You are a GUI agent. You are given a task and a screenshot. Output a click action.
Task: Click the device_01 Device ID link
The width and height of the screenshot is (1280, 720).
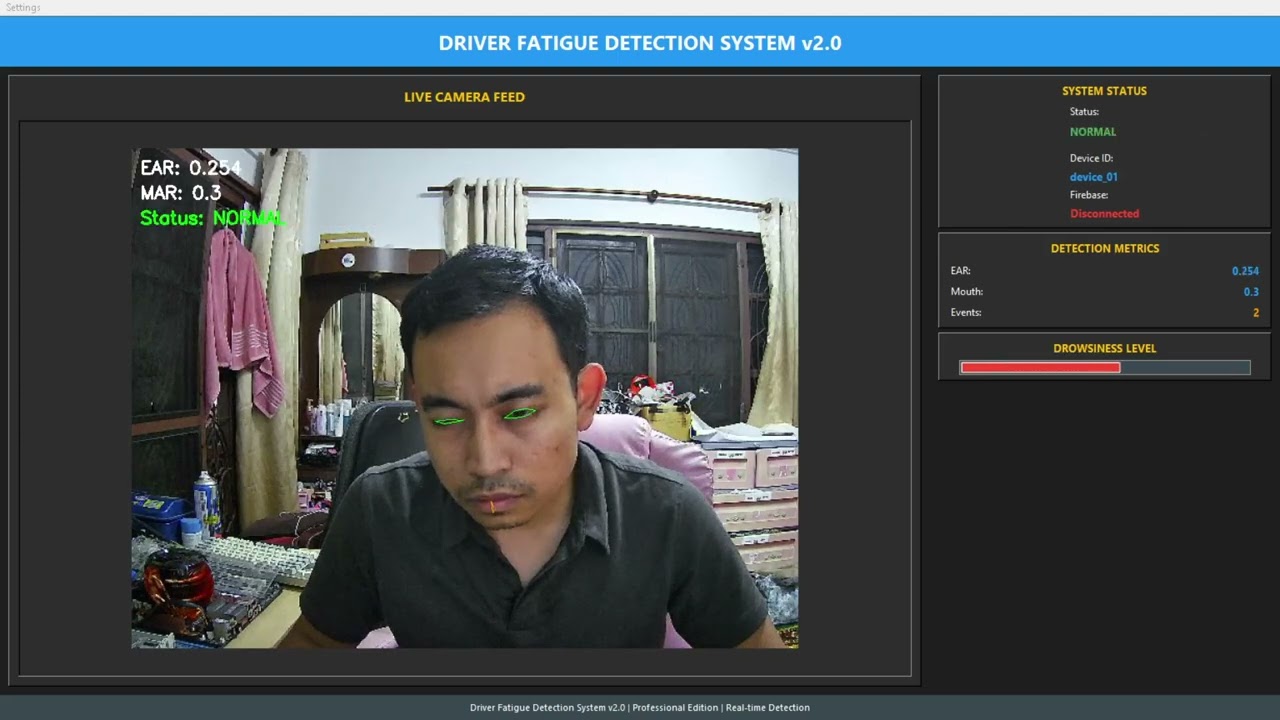(1093, 176)
